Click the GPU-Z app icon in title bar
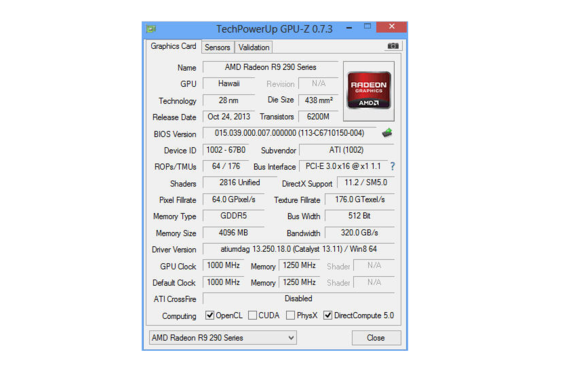 point(151,29)
